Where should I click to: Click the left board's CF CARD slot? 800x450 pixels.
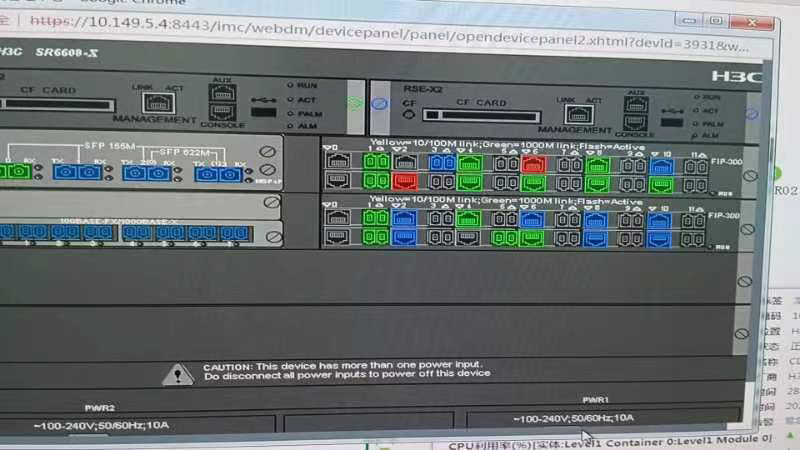tap(57, 105)
